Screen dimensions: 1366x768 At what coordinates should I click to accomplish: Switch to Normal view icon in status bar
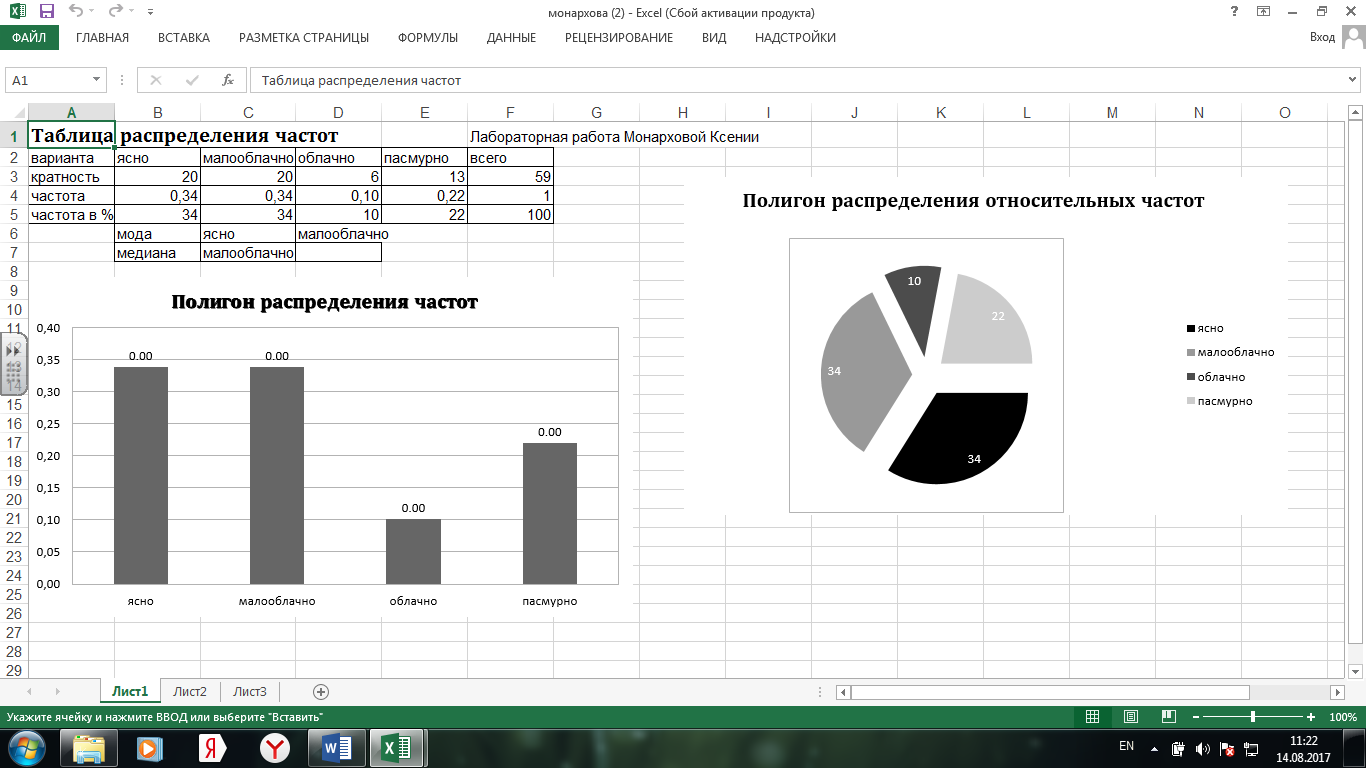[1093, 717]
